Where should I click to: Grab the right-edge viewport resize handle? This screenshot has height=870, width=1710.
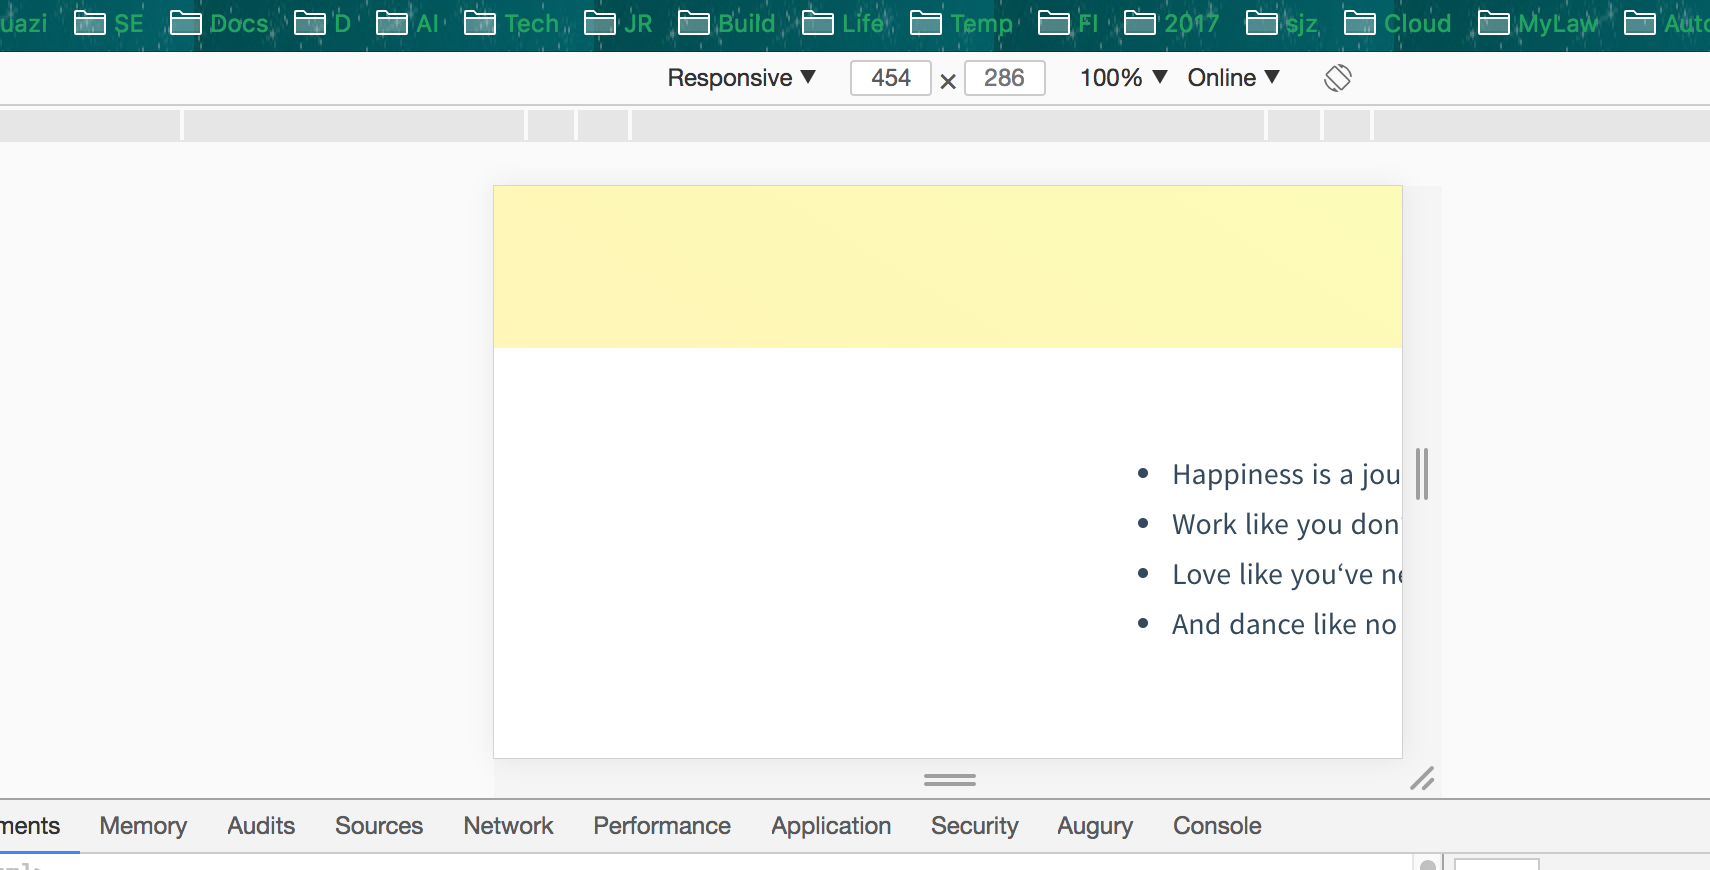(1422, 474)
